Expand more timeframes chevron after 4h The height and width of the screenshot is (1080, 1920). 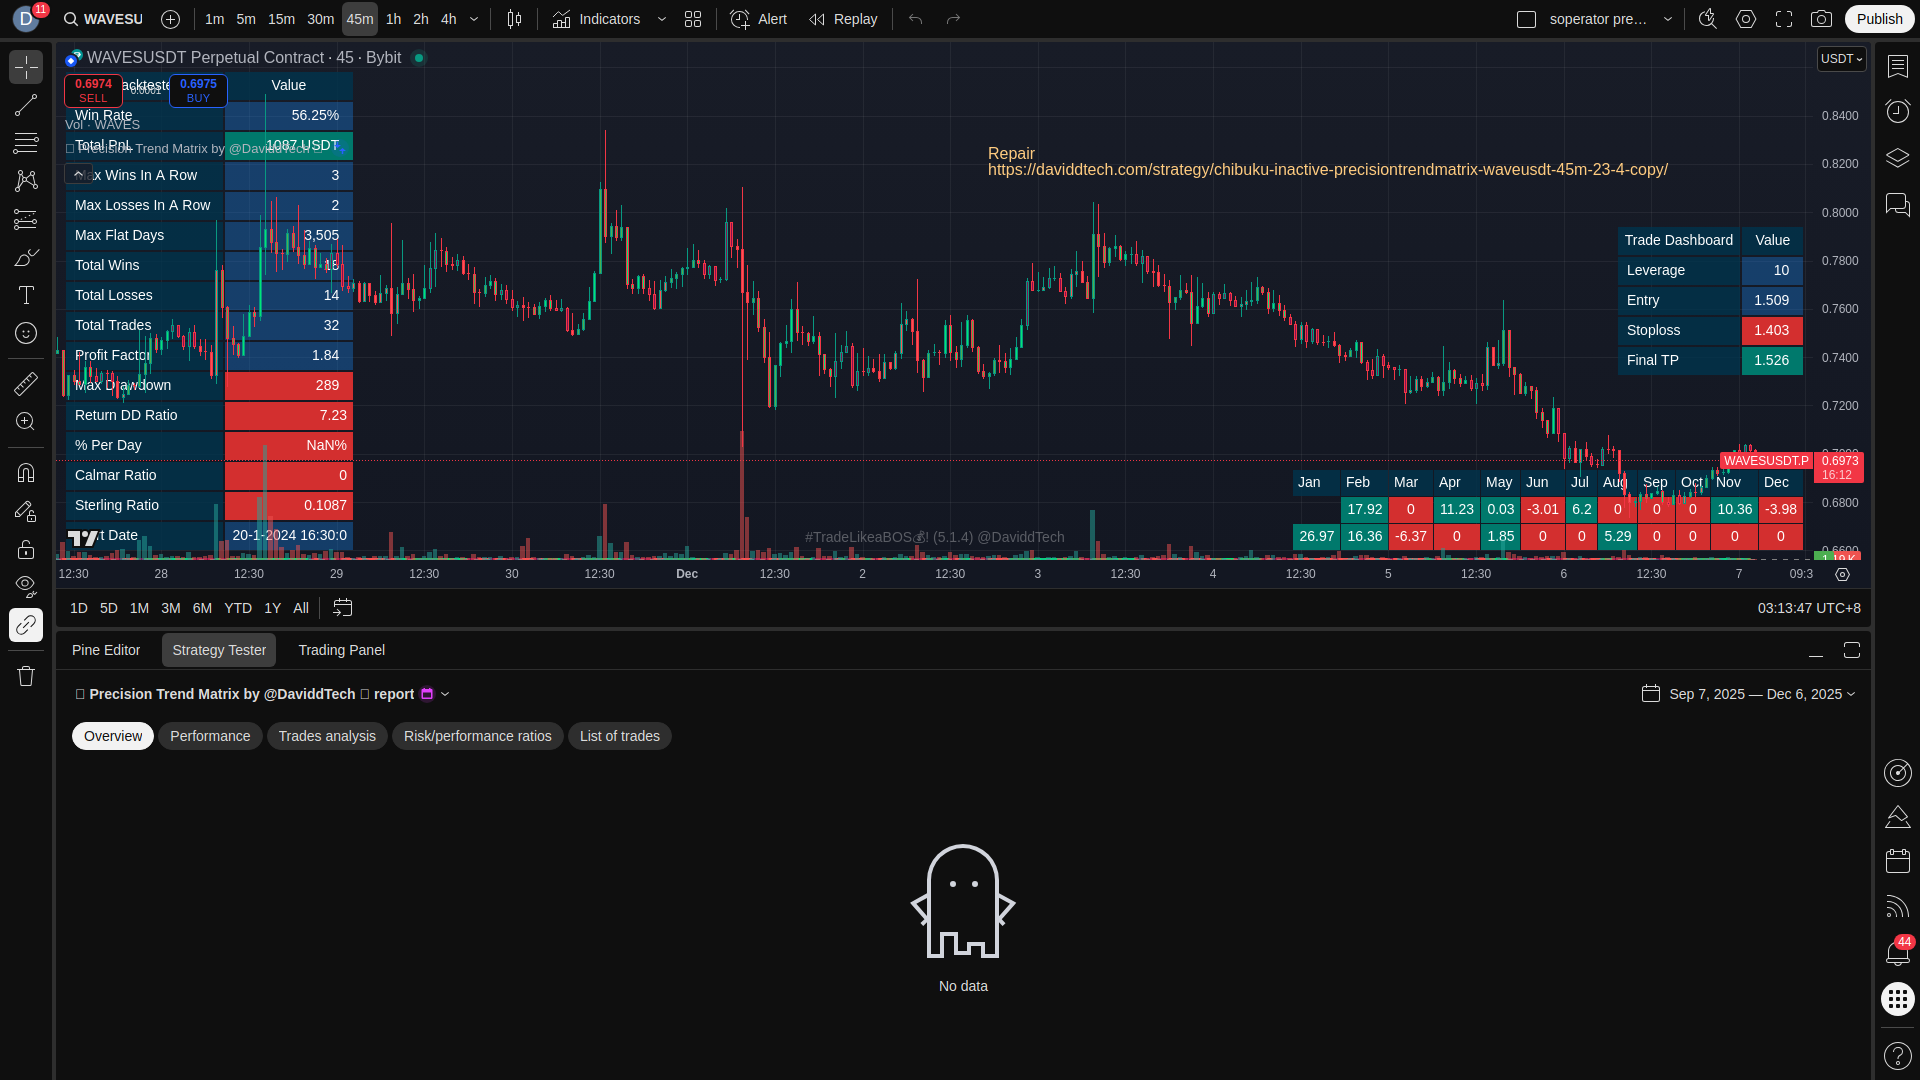474,19
